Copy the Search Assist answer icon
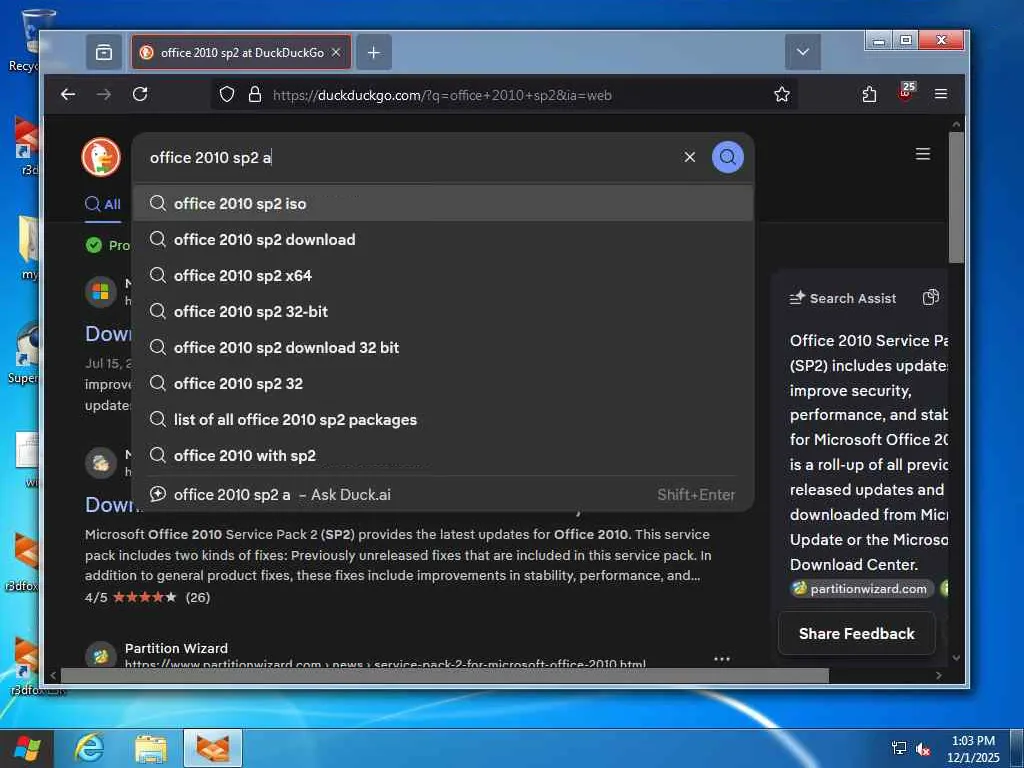1024x768 pixels. pyautogui.click(x=931, y=298)
